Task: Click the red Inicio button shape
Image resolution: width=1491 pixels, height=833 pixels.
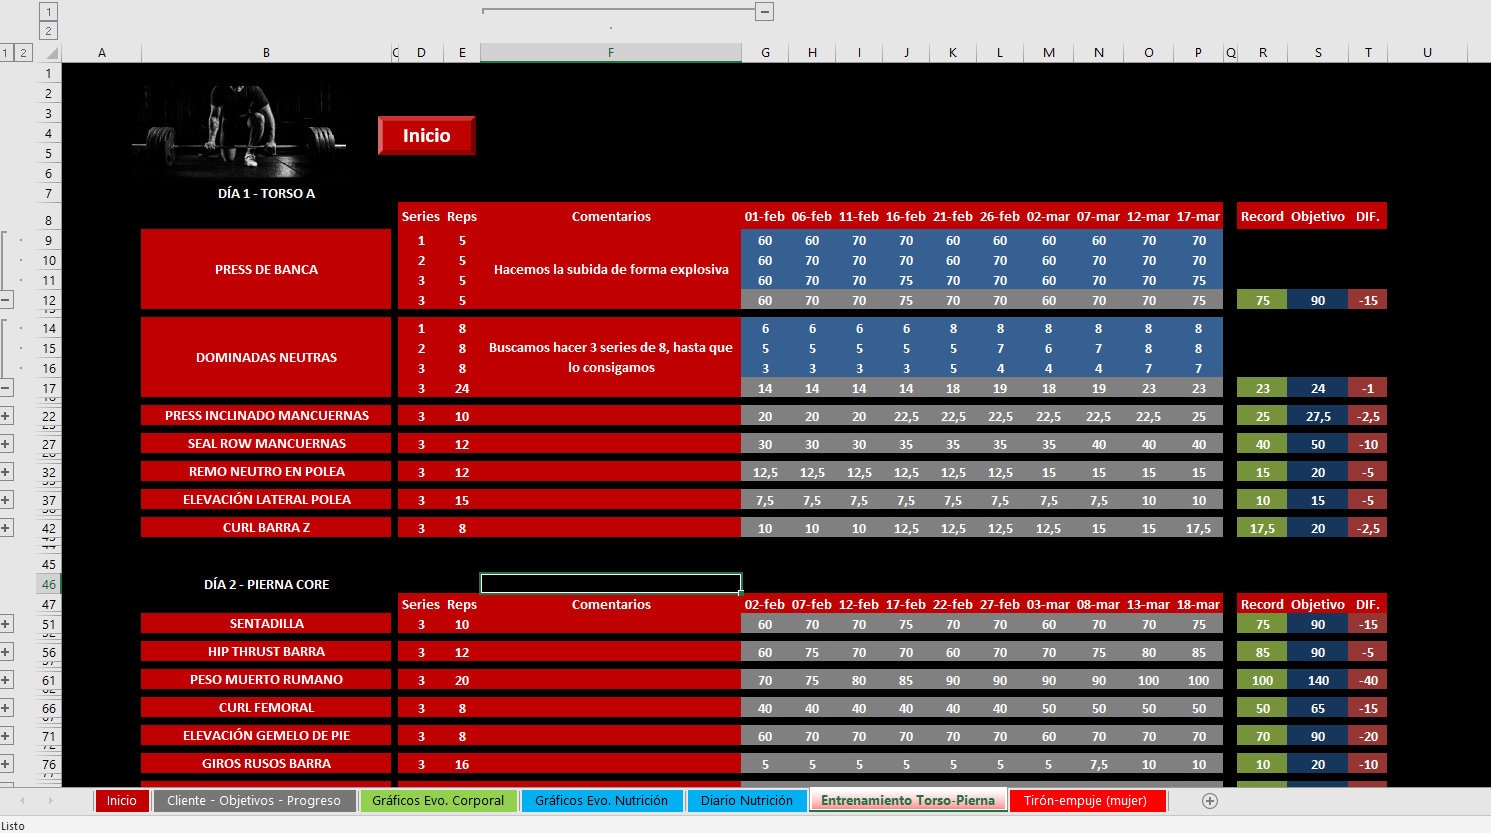Action: pos(426,135)
